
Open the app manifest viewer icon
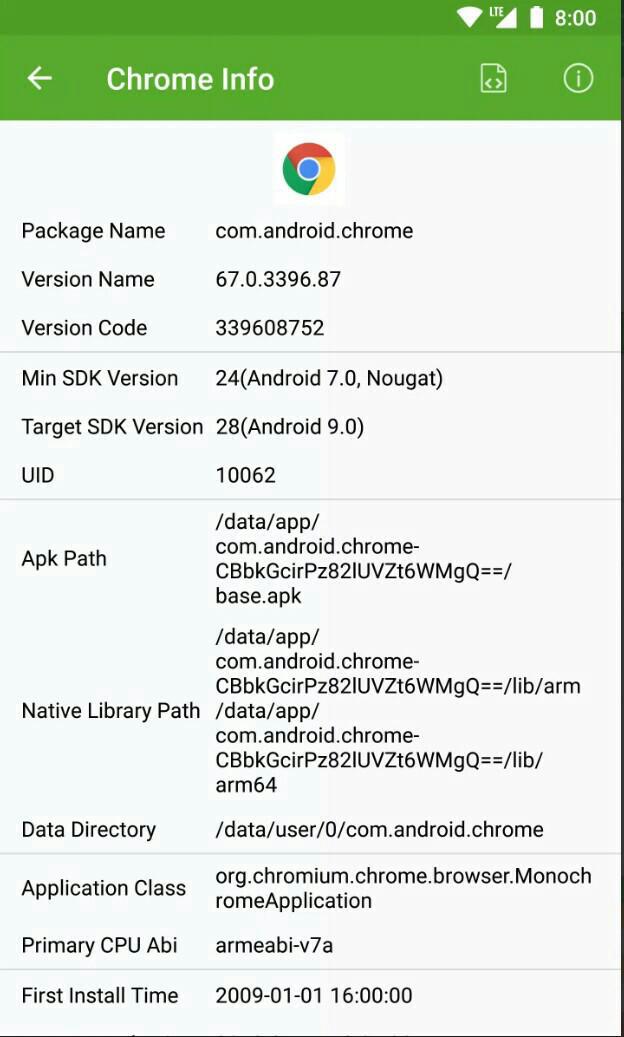pos(493,78)
